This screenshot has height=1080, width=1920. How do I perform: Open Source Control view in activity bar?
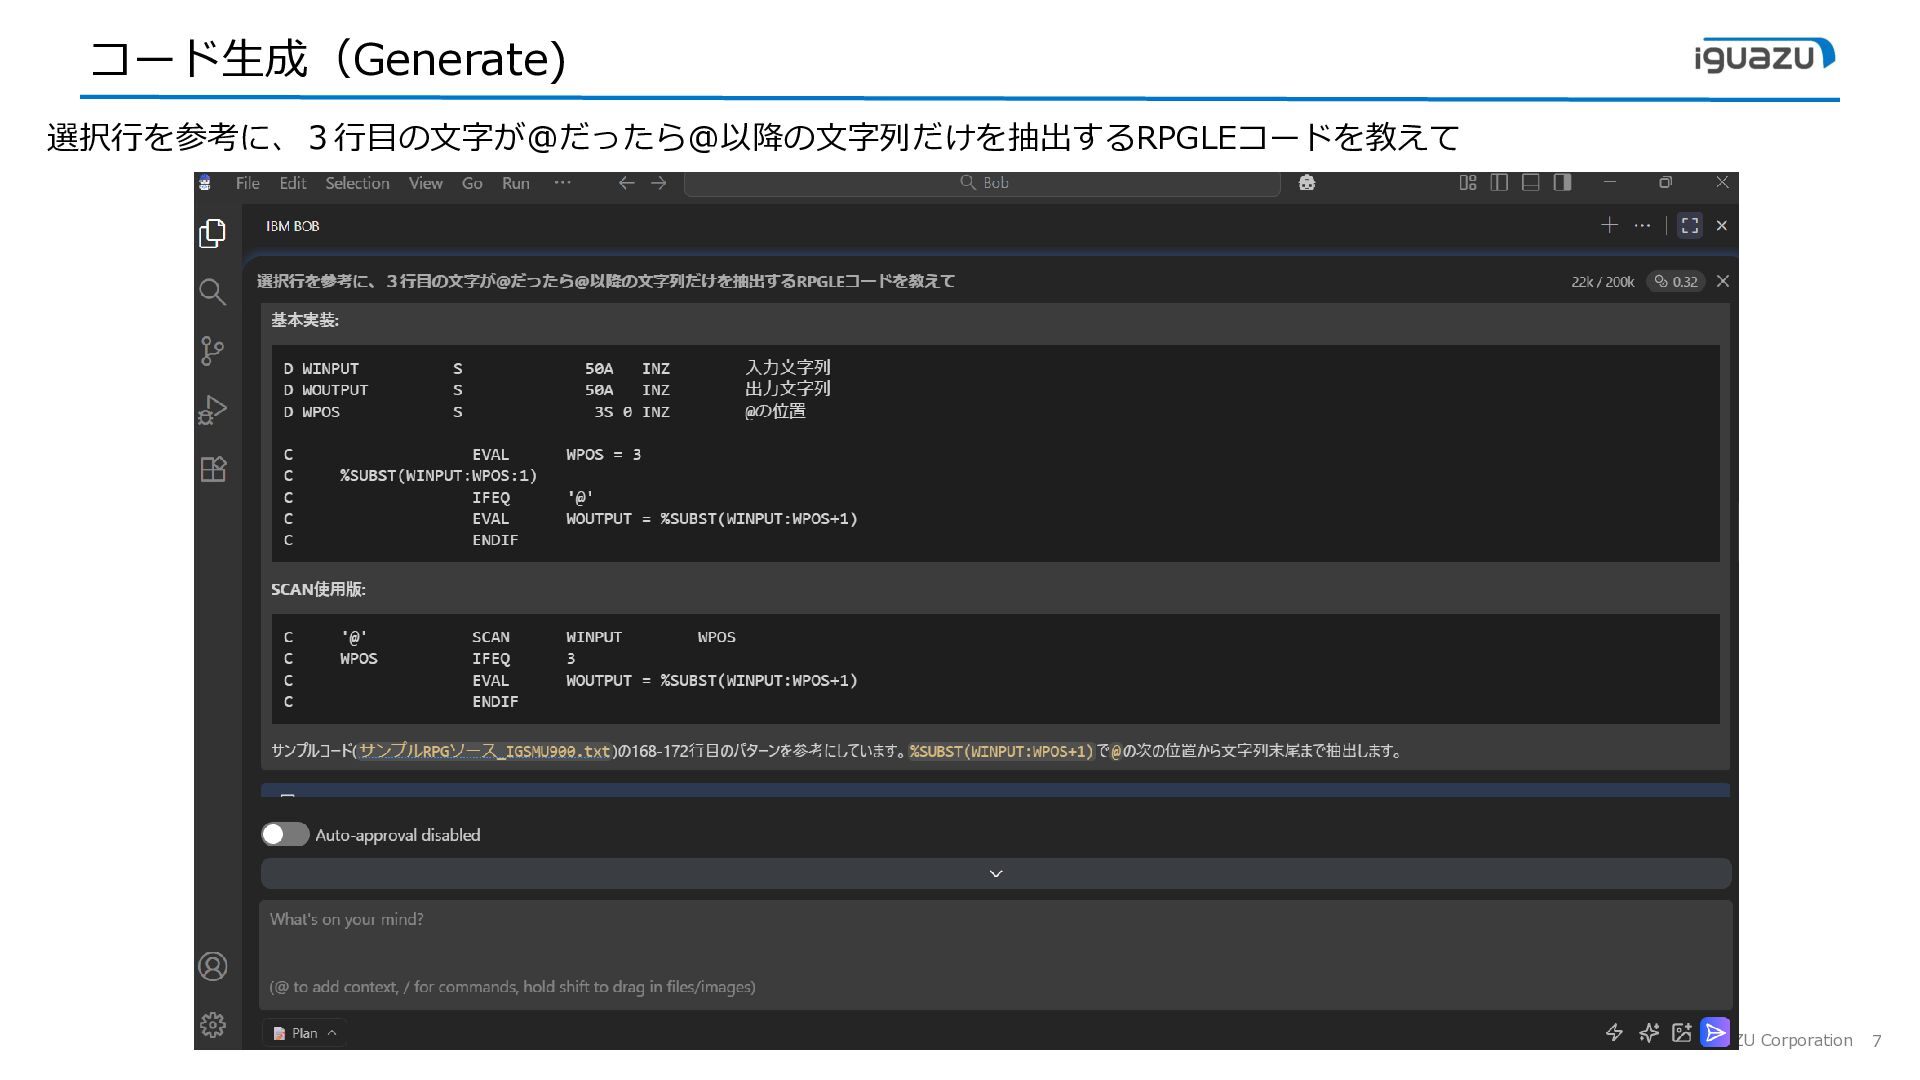point(212,351)
